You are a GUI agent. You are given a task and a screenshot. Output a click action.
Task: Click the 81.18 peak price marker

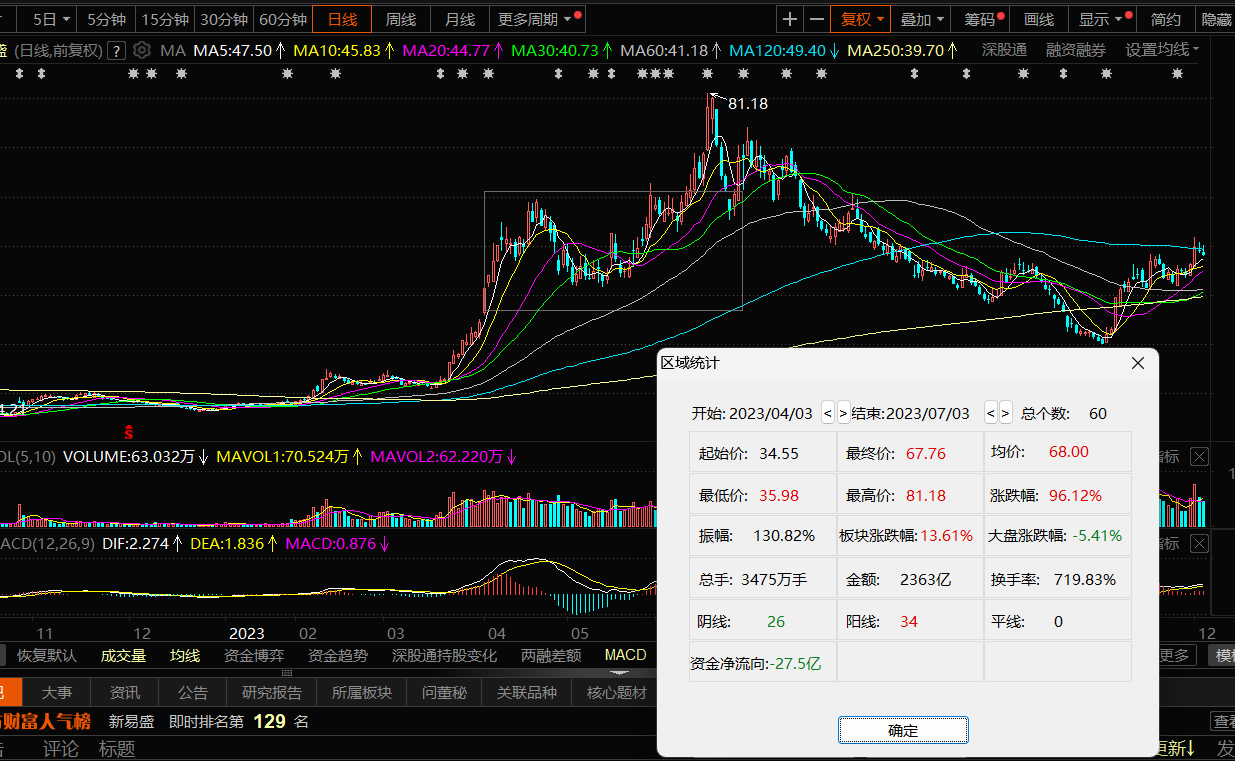pos(747,103)
